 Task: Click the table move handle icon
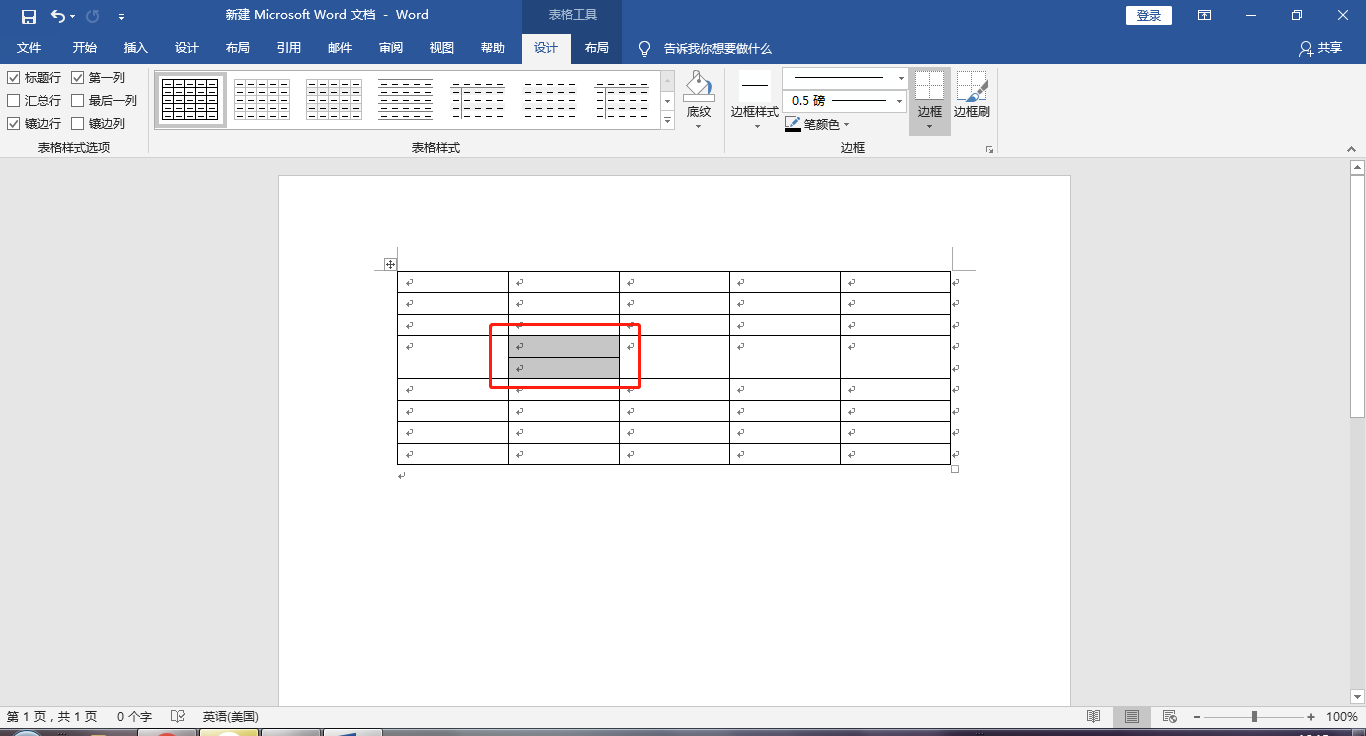point(390,264)
